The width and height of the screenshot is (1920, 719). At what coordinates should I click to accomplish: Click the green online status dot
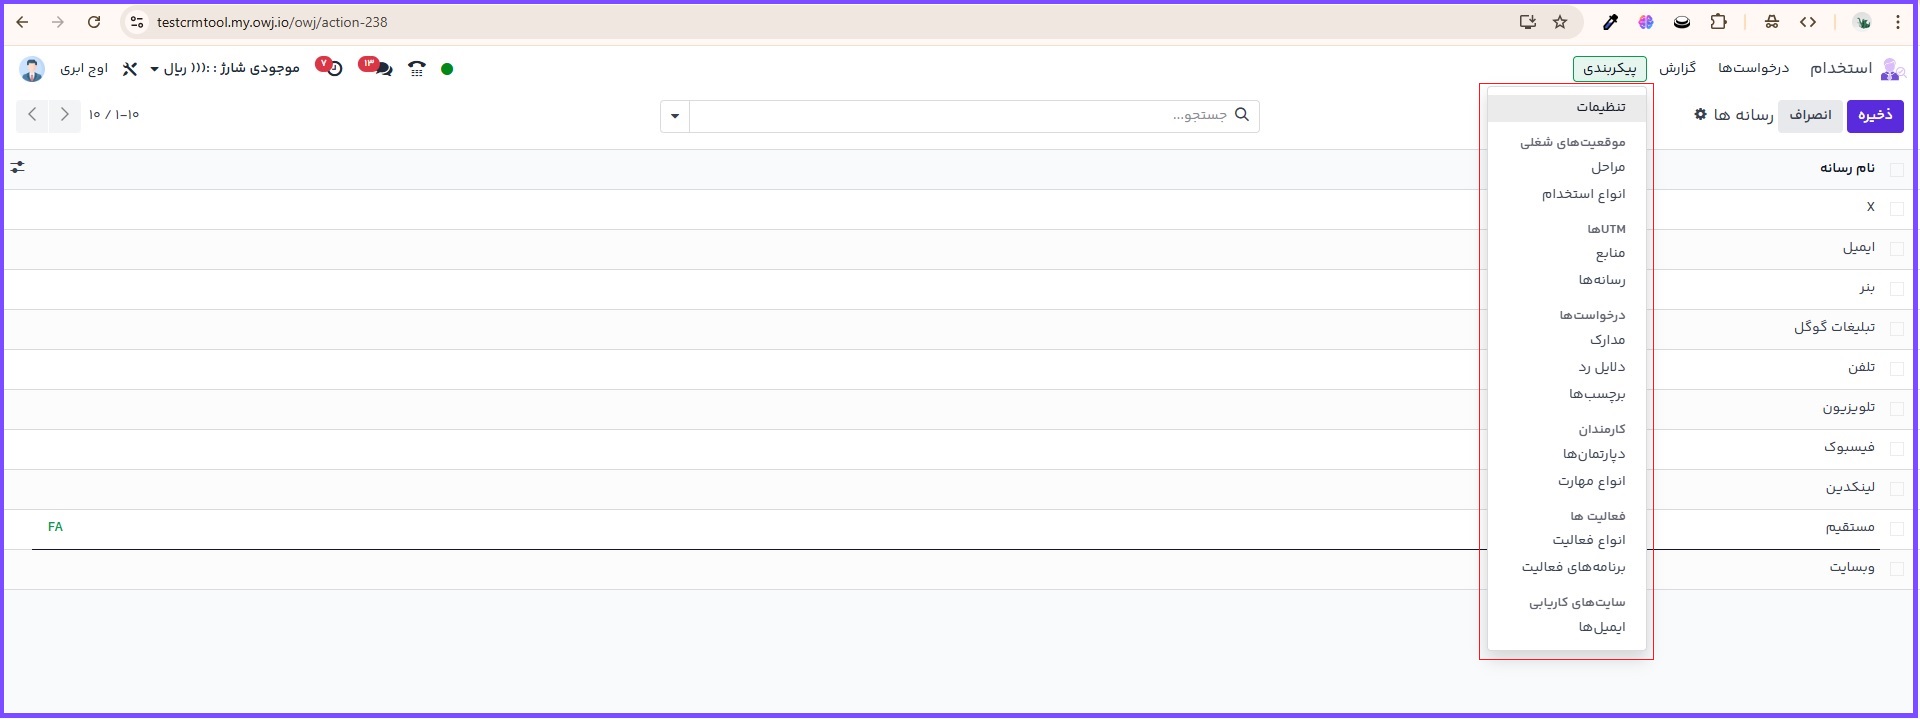[x=447, y=69]
